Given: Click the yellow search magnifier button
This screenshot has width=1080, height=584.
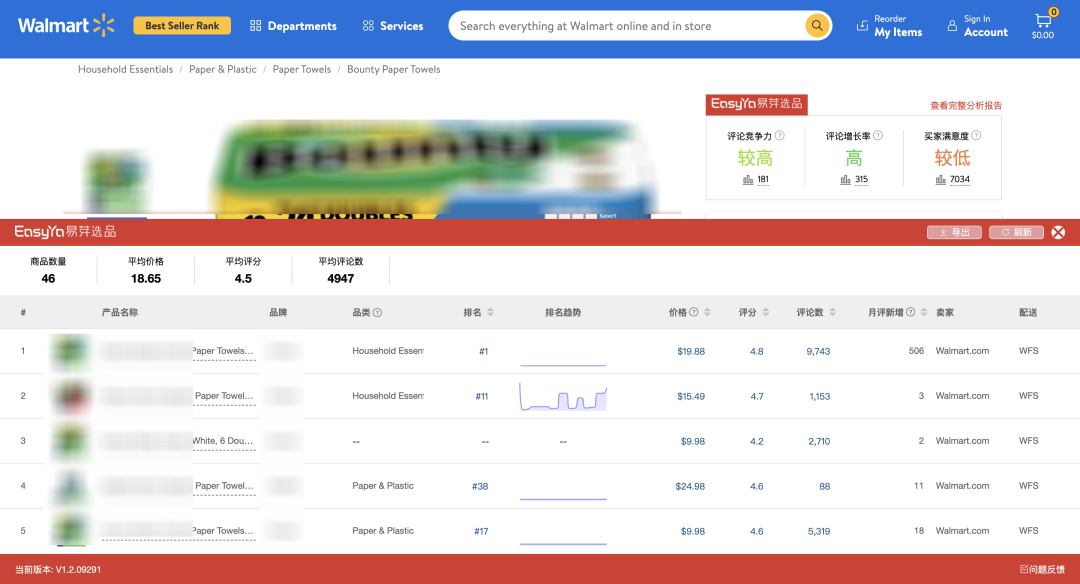Looking at the screenshot, I should pos(817,25).
